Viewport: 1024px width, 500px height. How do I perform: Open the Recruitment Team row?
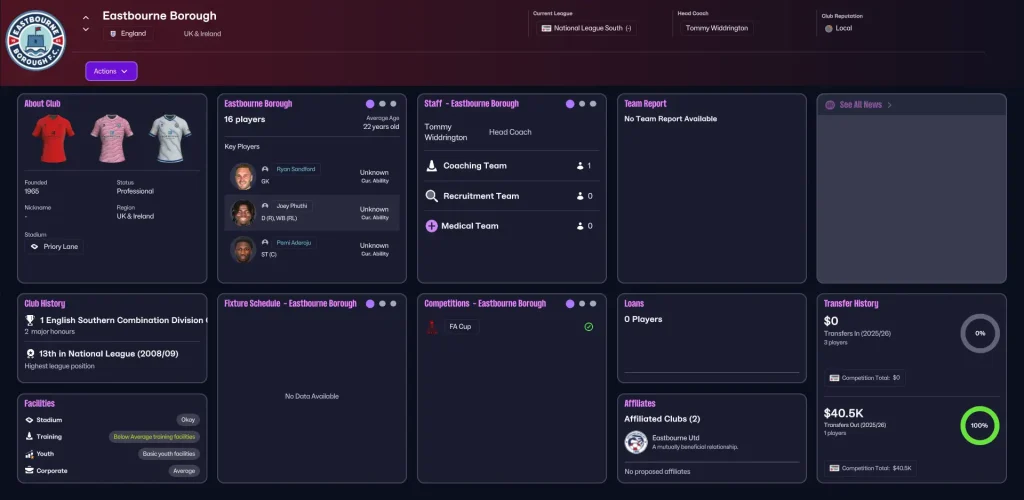[511, 196]
